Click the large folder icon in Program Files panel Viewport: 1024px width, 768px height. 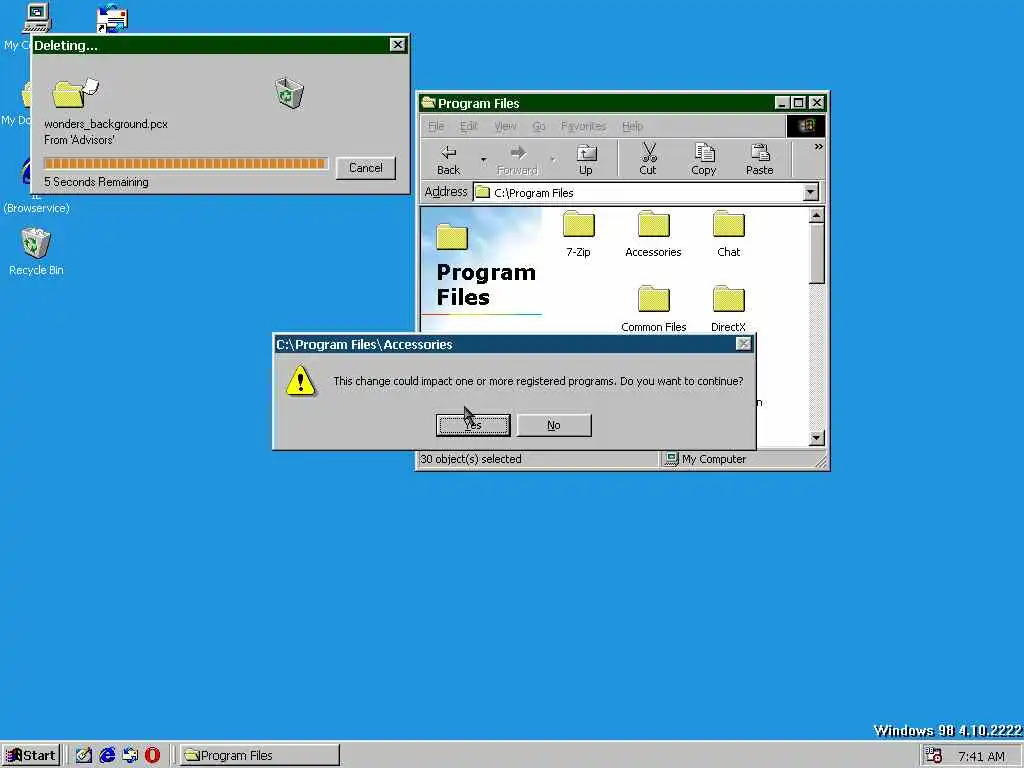pyautogui.click(x=452, y=237)
